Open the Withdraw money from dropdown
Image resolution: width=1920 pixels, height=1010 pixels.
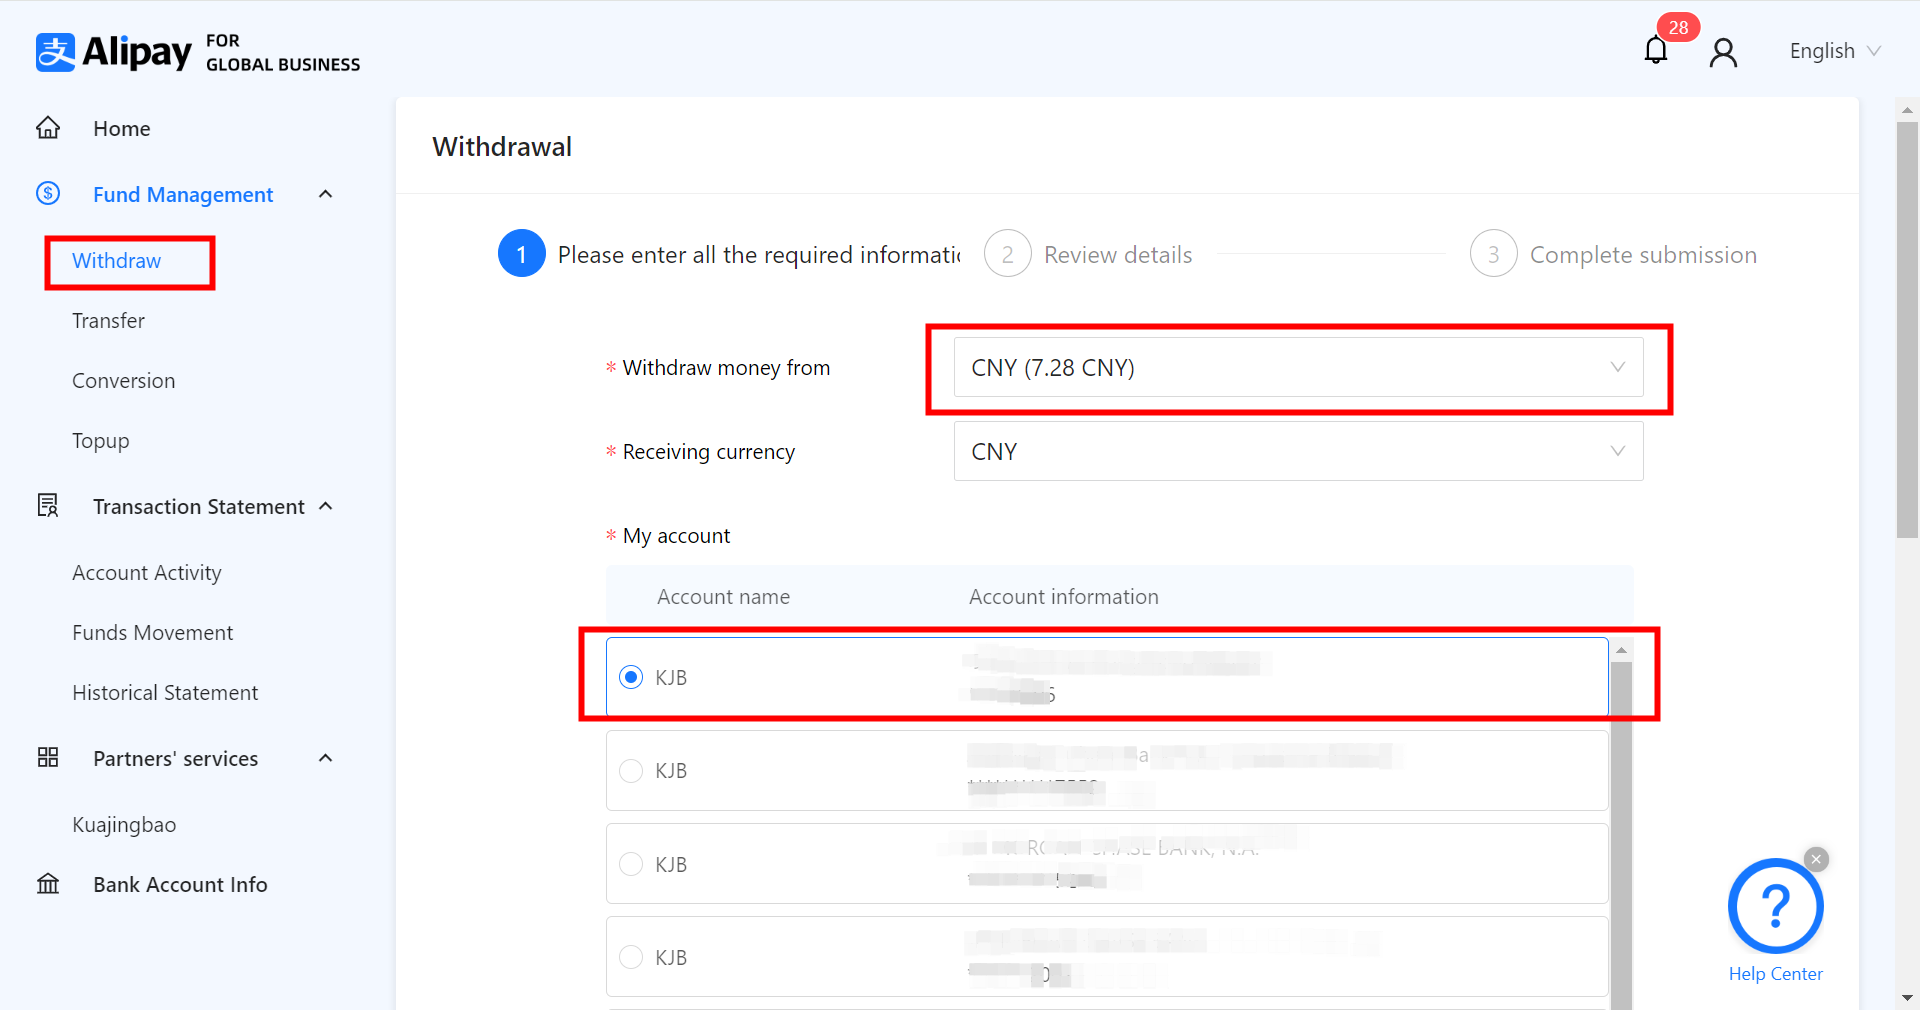(1297, 368)
